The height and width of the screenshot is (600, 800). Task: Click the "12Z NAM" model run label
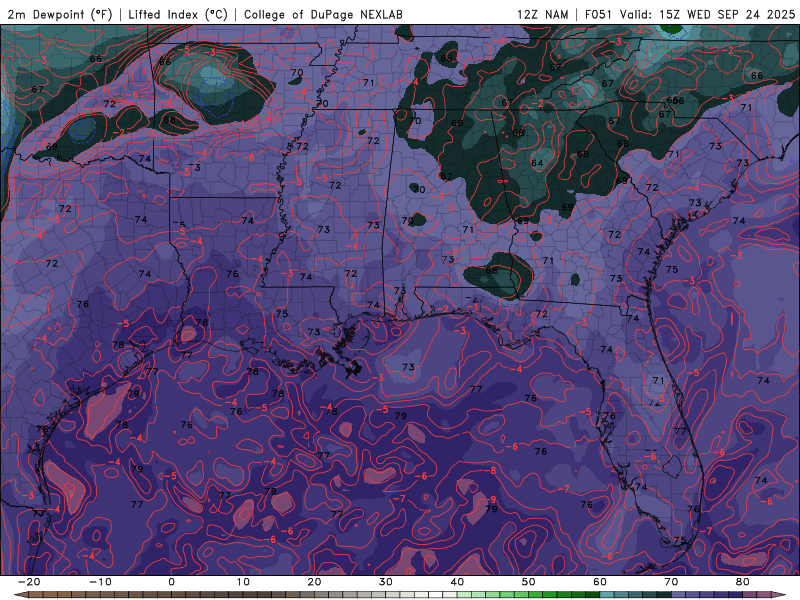pos(542,14)
